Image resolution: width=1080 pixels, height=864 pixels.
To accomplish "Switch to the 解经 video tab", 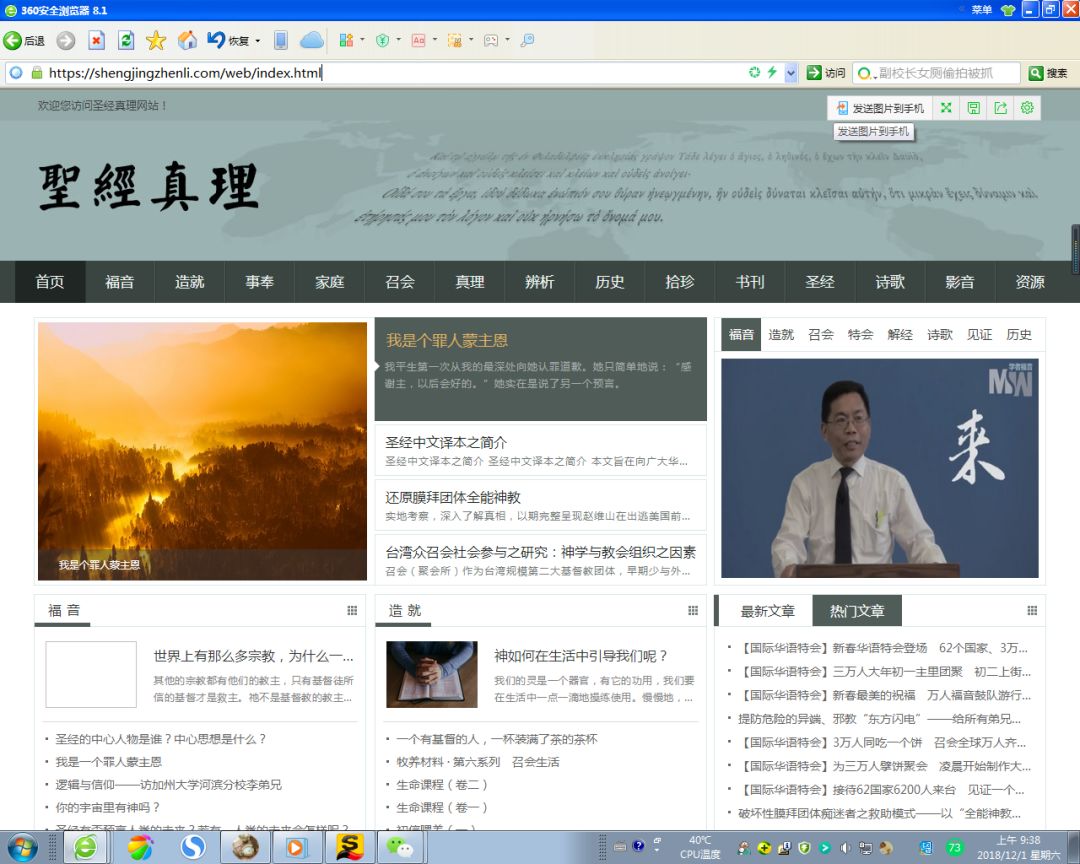I will pyautogui.click(x=900, y=335).
